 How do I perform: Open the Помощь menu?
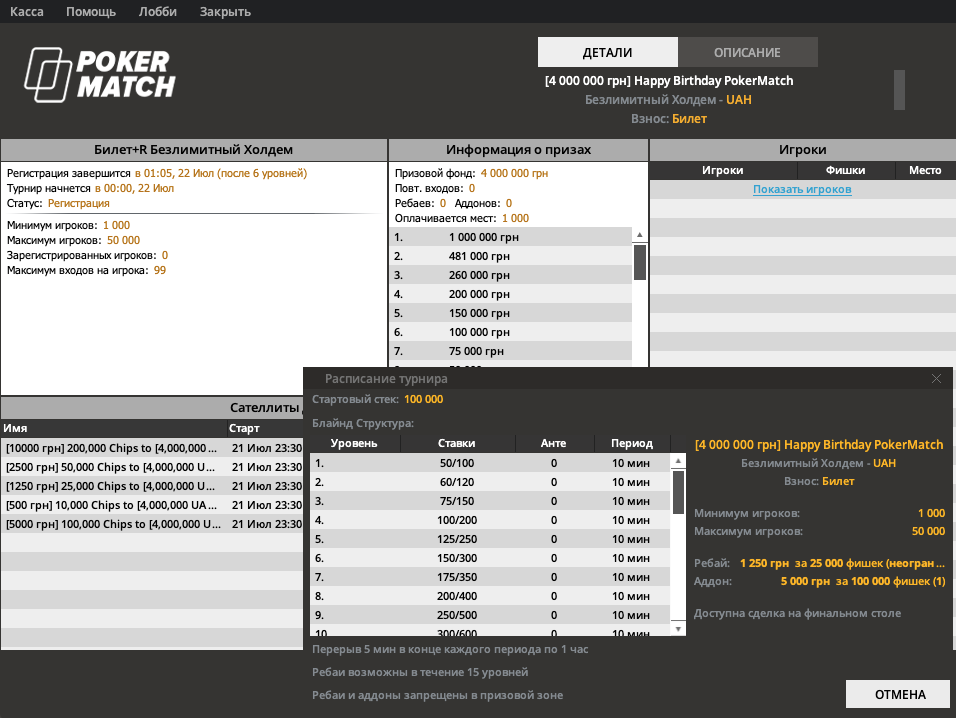click(90, 12)
